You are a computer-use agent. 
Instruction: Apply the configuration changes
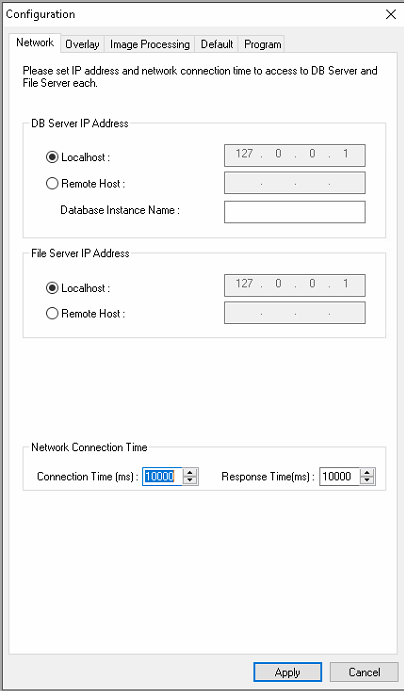(x=287, y=672)
